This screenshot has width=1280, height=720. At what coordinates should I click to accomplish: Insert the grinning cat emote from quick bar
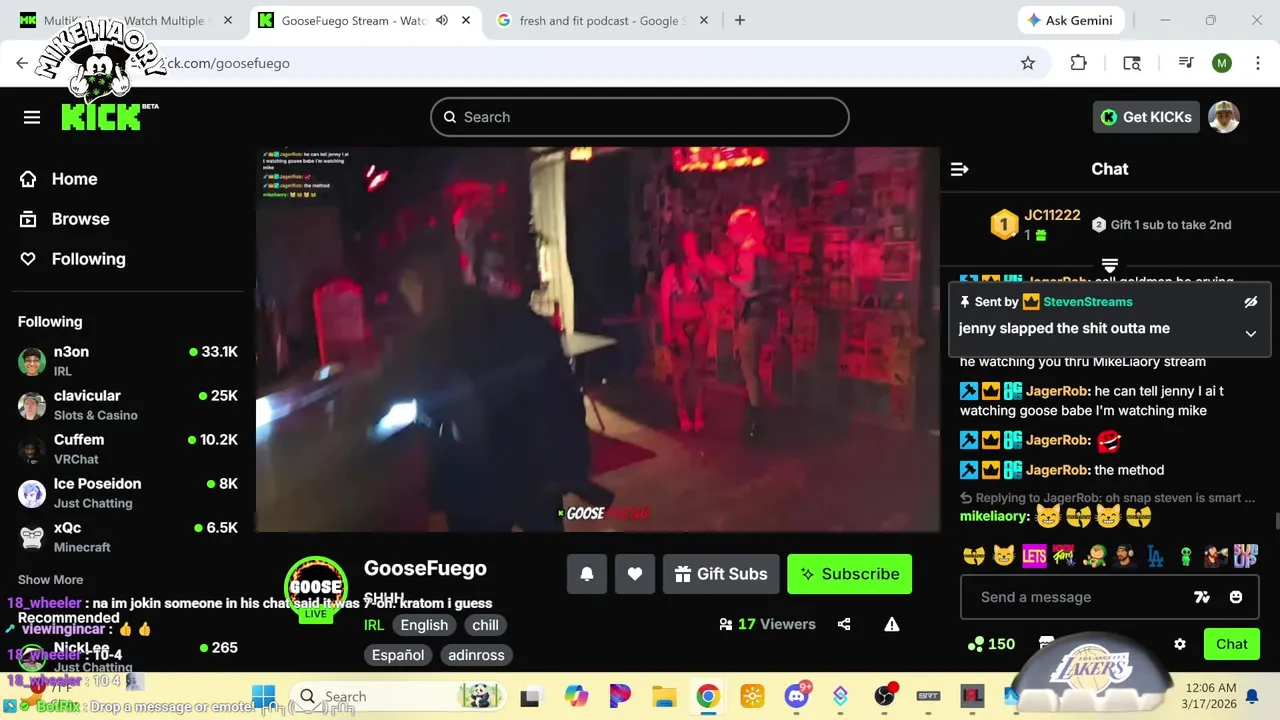(x=1004, y=555)
